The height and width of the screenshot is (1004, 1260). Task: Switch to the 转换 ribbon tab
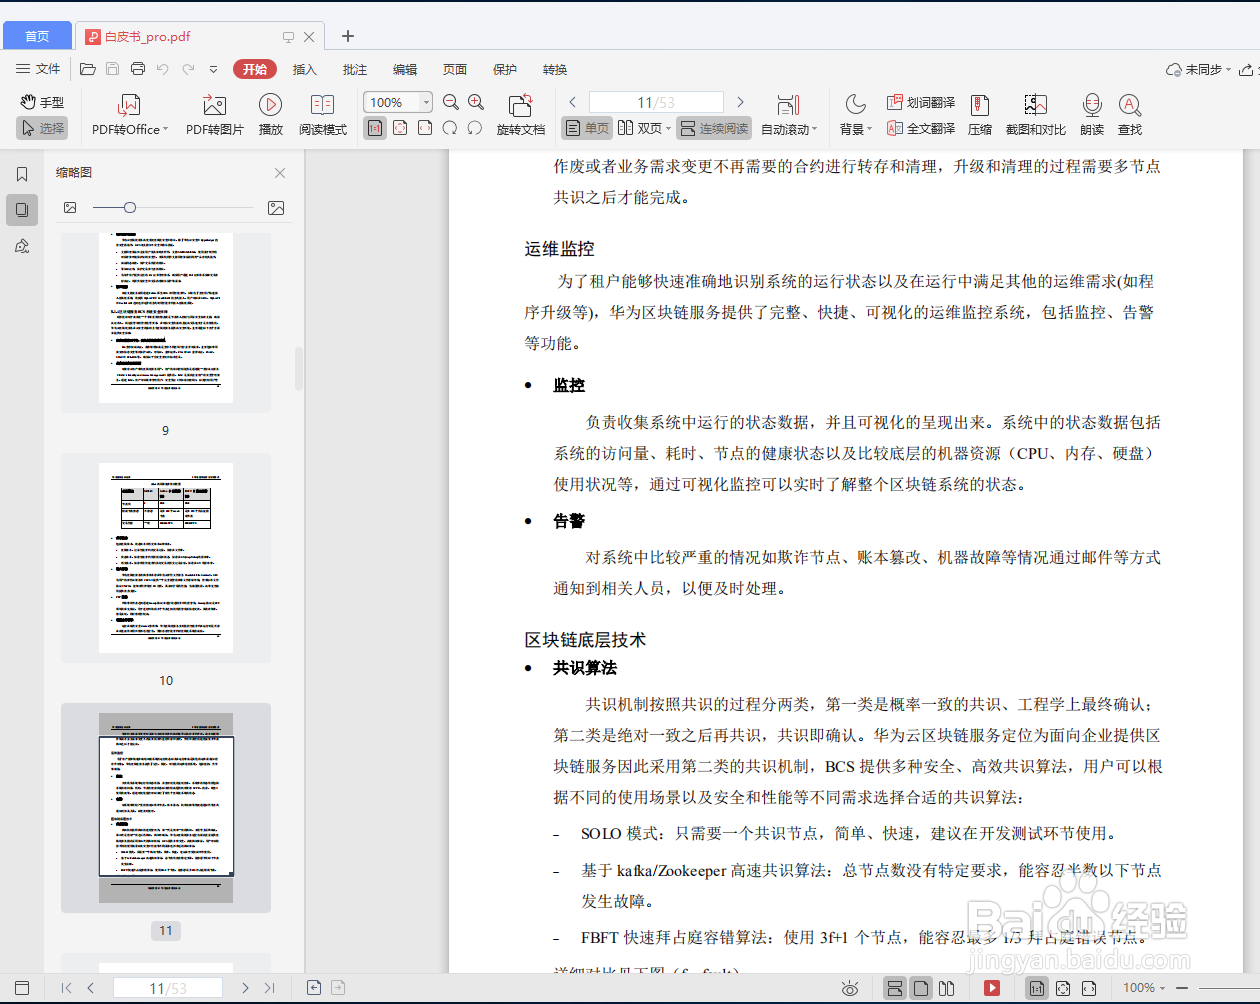(x=555, y=69)
